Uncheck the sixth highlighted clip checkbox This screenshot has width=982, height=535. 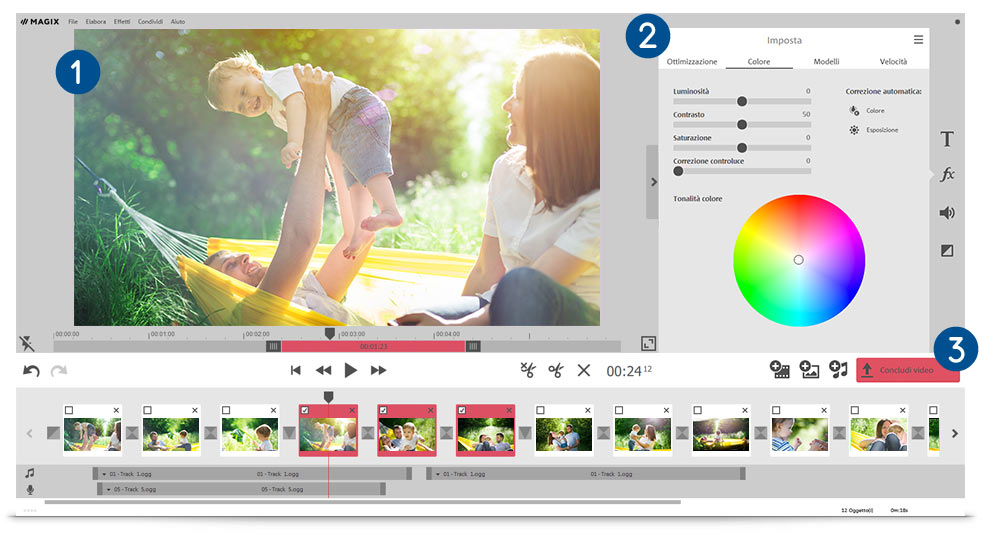462,410
